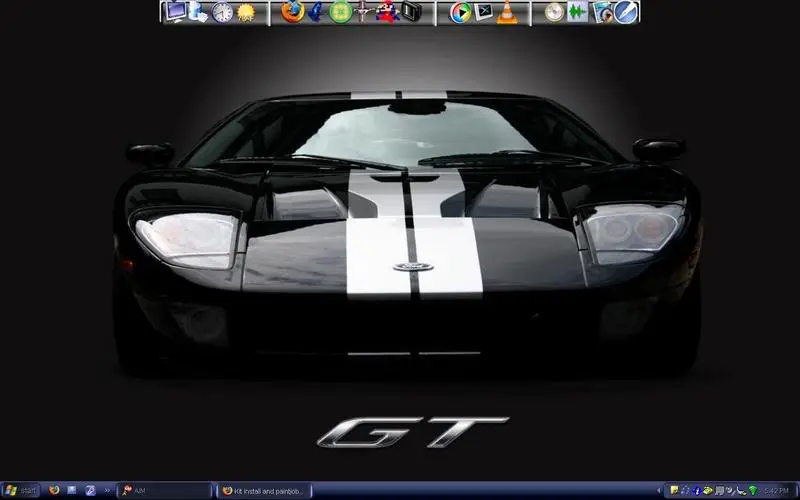Open the Windows Start menu
Screen dimensions: 800x500
(20, 491)
